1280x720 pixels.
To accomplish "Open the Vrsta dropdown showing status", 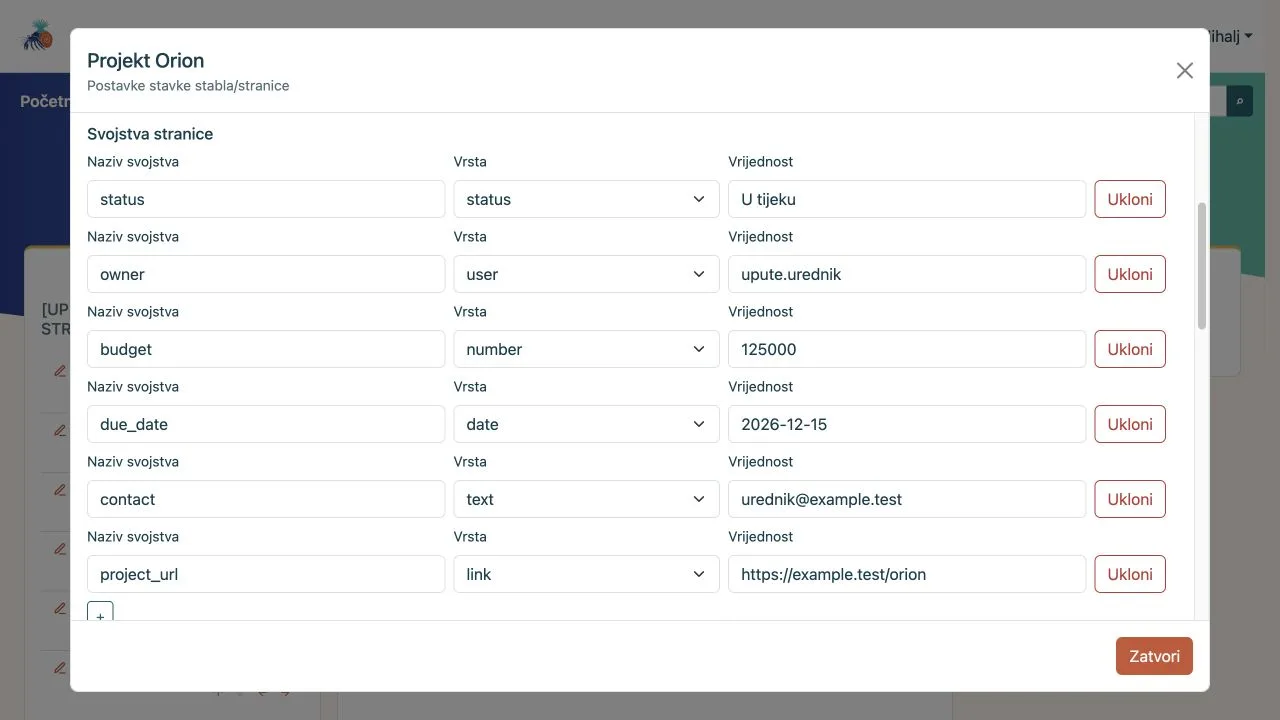I will pos(586,199).
